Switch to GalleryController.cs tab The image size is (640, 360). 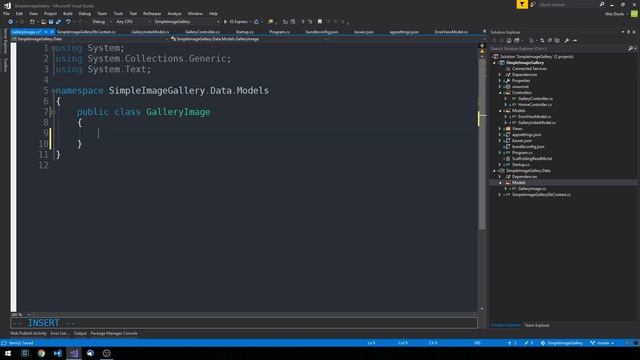tap(202, 32)
